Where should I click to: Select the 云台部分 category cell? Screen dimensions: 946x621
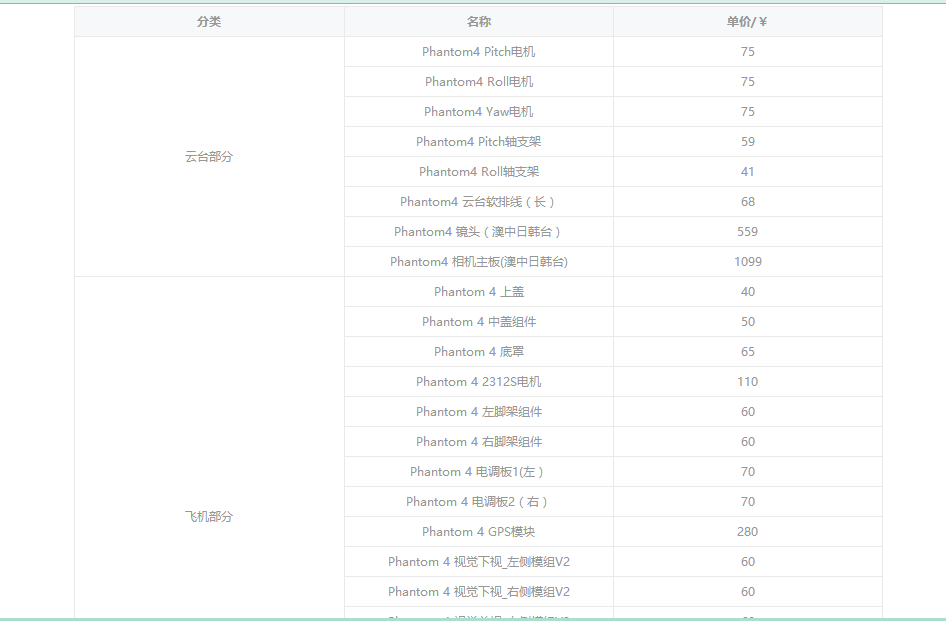click(x=209, y=157)
